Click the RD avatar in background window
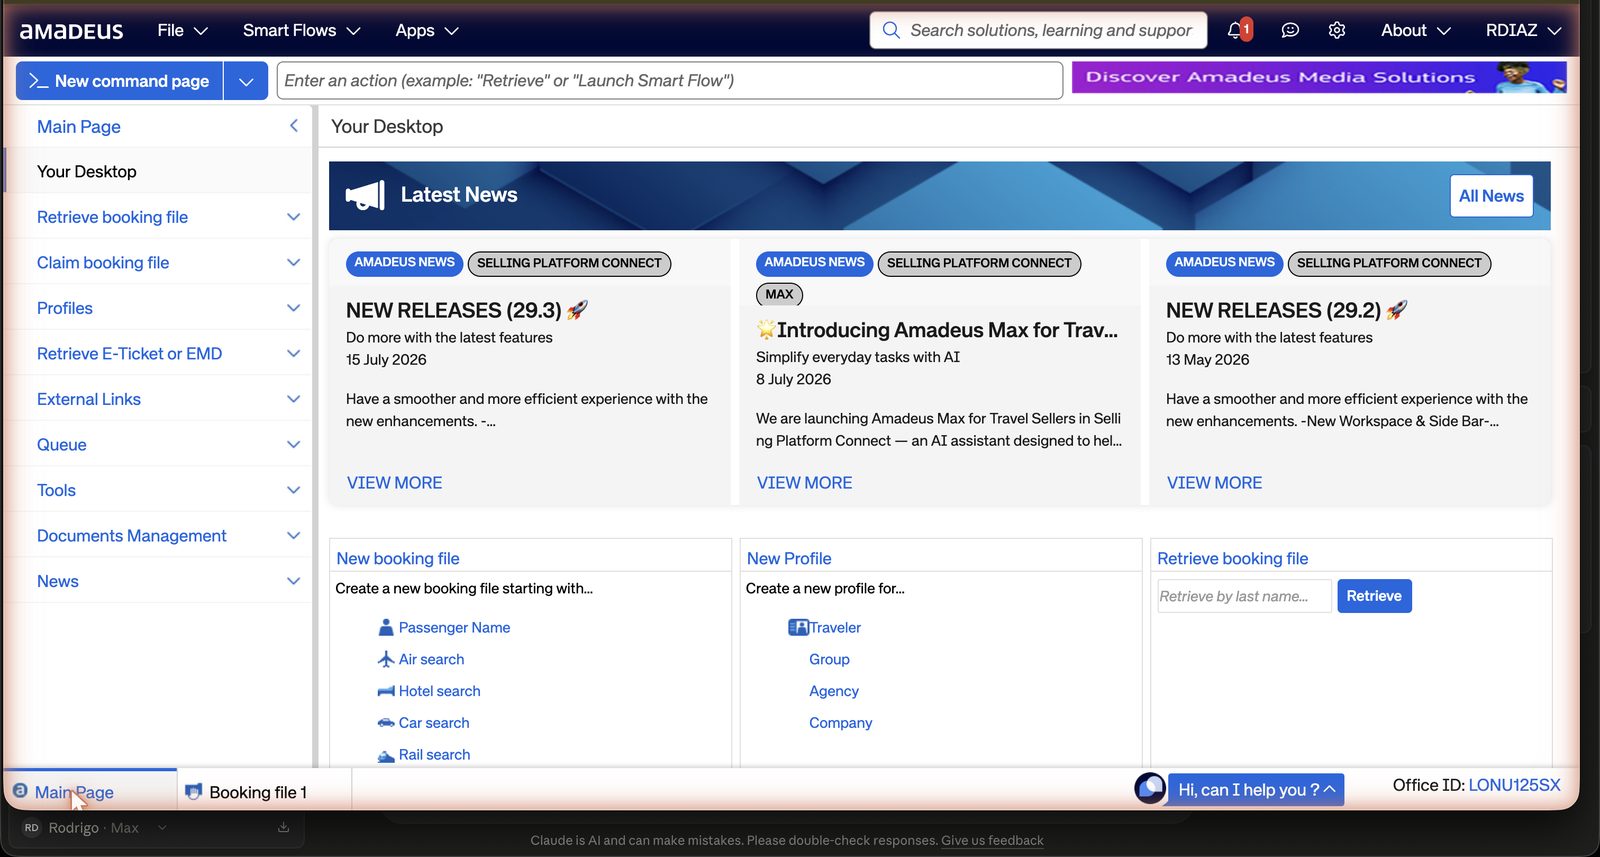 31,827
